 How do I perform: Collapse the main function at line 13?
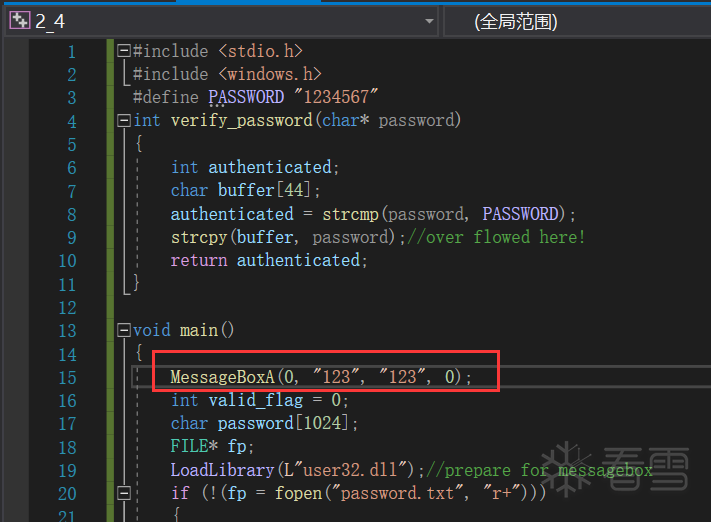[x=123, y=330]
